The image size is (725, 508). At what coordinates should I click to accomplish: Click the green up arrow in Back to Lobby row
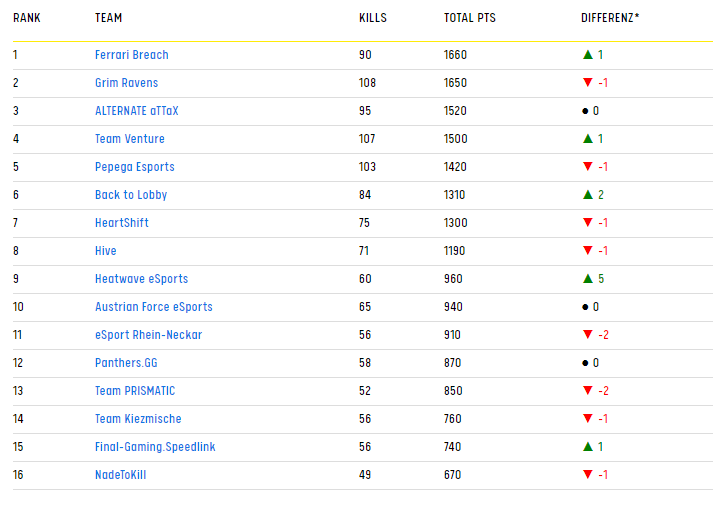[x=588, y=195]
